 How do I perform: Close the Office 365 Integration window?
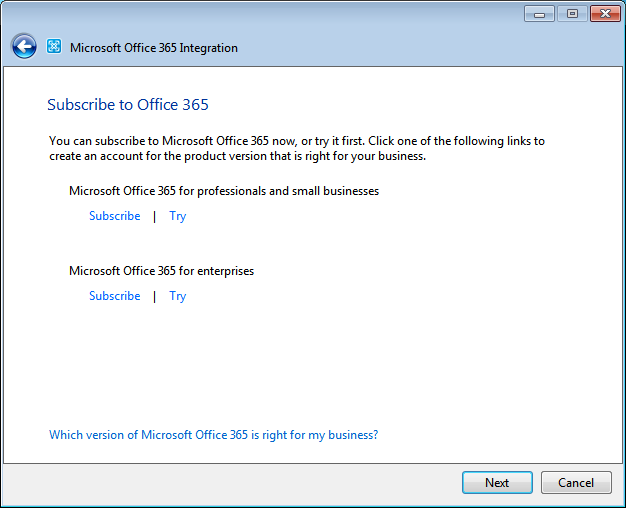coord(604,14)
